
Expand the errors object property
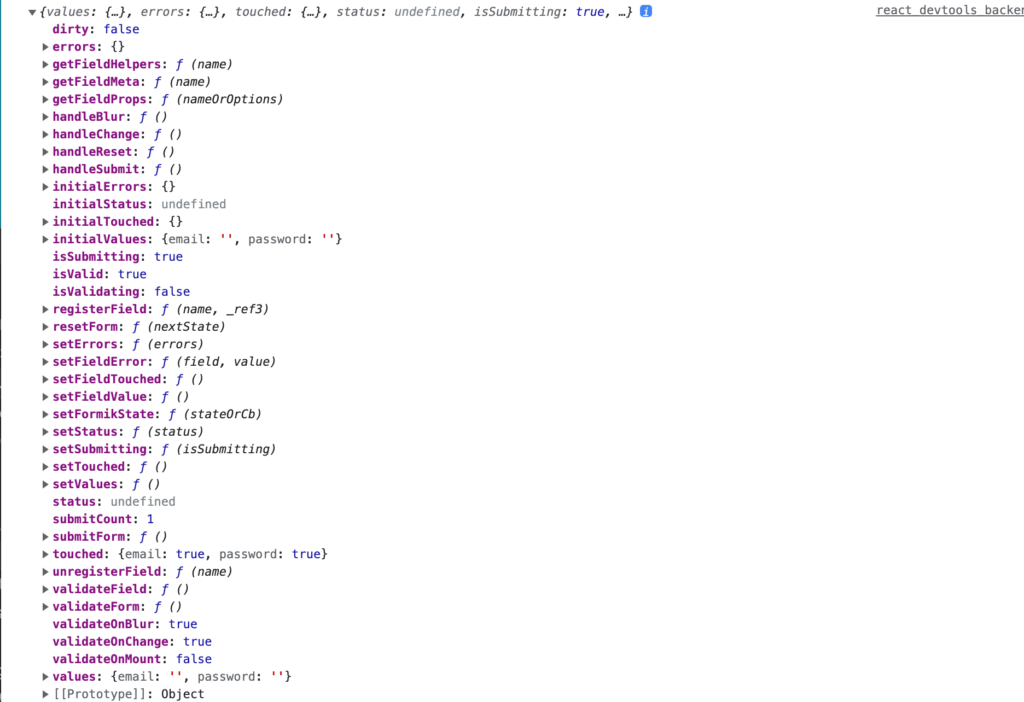point(45,46)
